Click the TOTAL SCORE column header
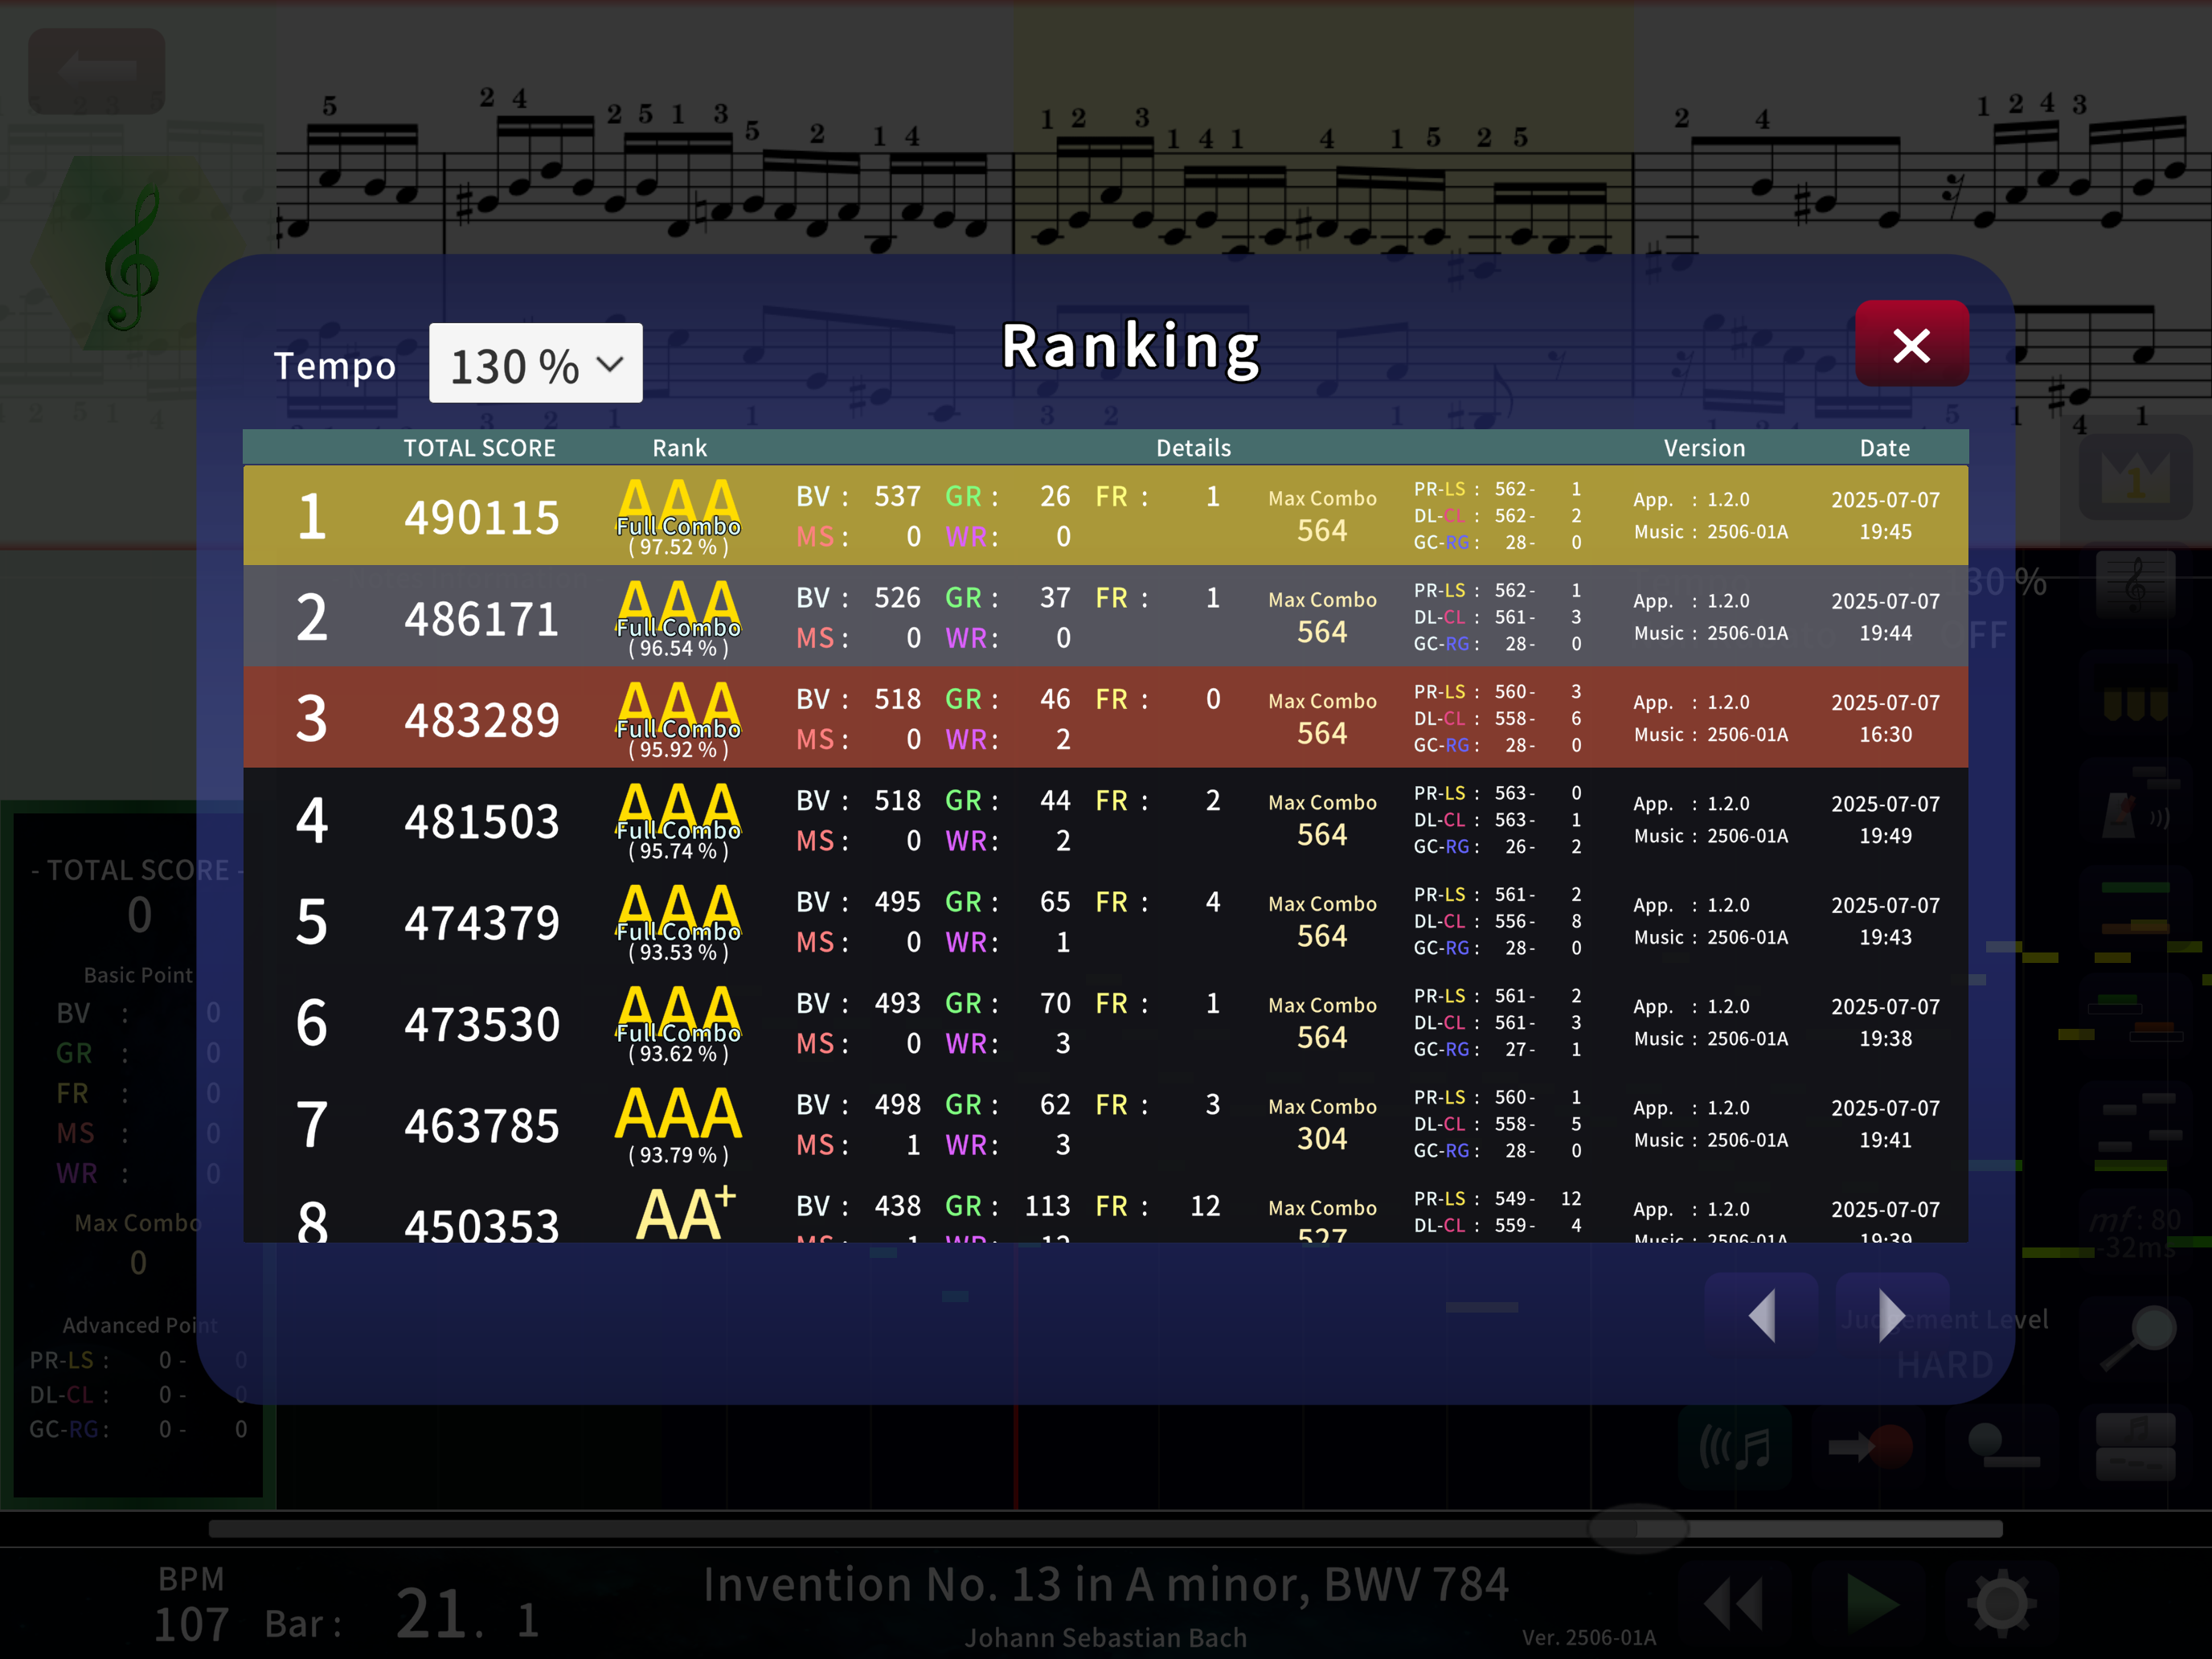 click(479, 448)
